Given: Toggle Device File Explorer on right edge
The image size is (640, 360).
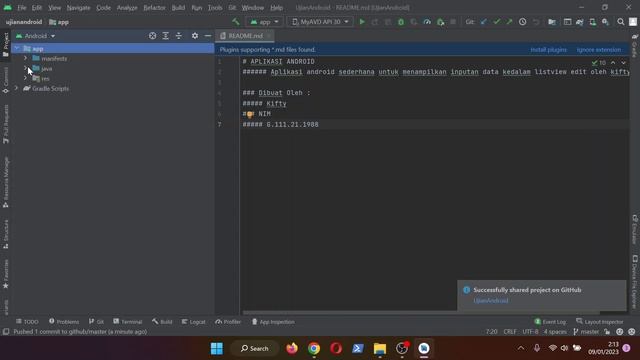Looking at the screenshot, I should (635, 282).
